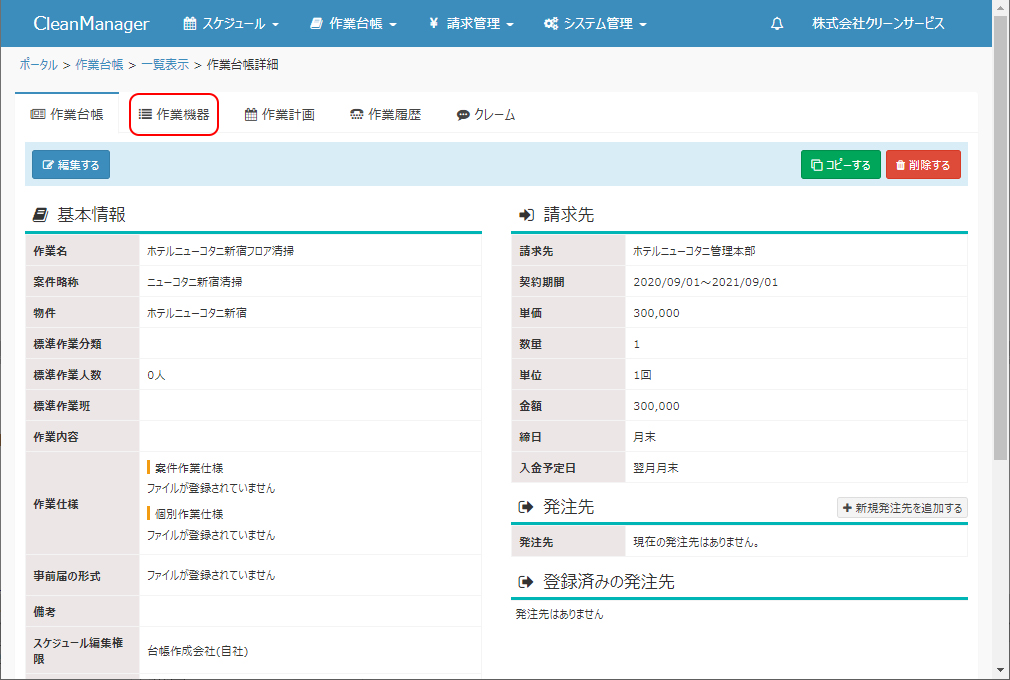
Task: Select the 作業履歴 tab
Action: pos(385,115)
